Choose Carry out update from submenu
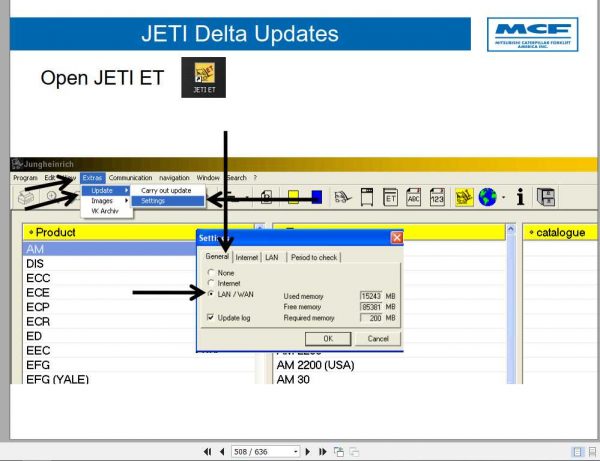 click(166, 191)
